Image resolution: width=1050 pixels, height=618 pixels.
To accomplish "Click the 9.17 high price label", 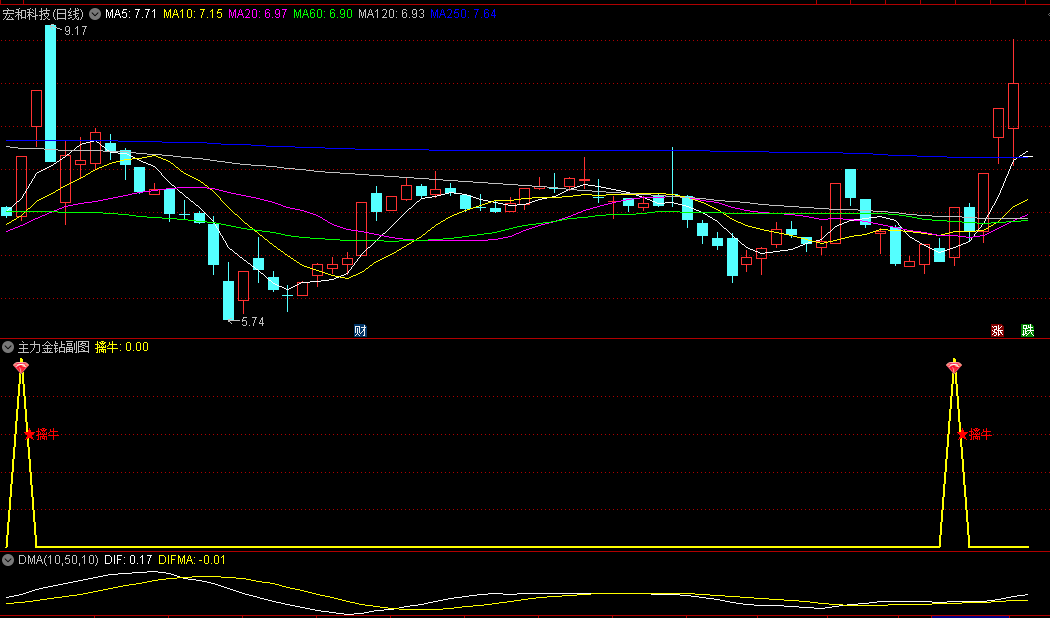I will click(x=76, y=31).
